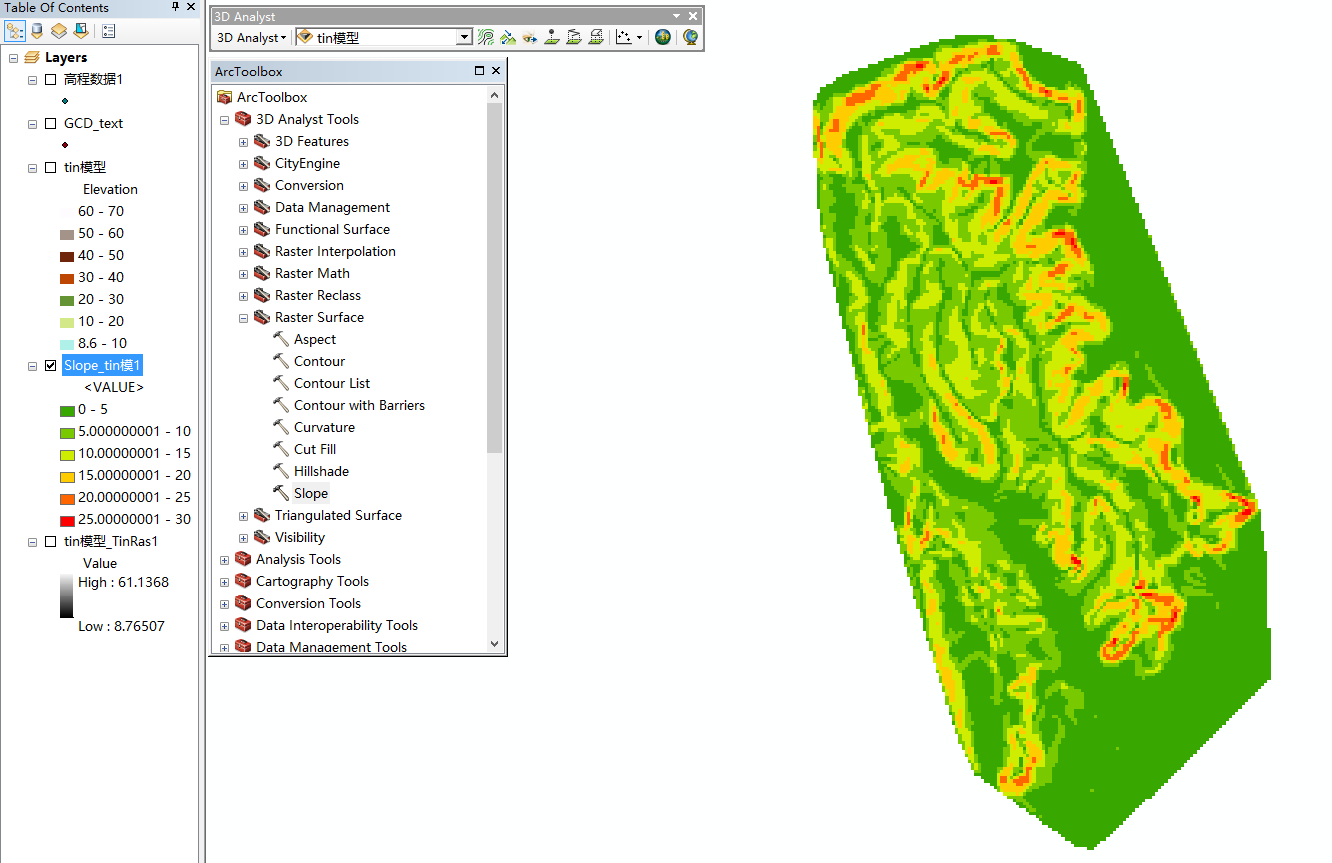Enable the GCD_text layer checkbox
The height and width of the screenshot is (863, 1332).
pos(51,124)
